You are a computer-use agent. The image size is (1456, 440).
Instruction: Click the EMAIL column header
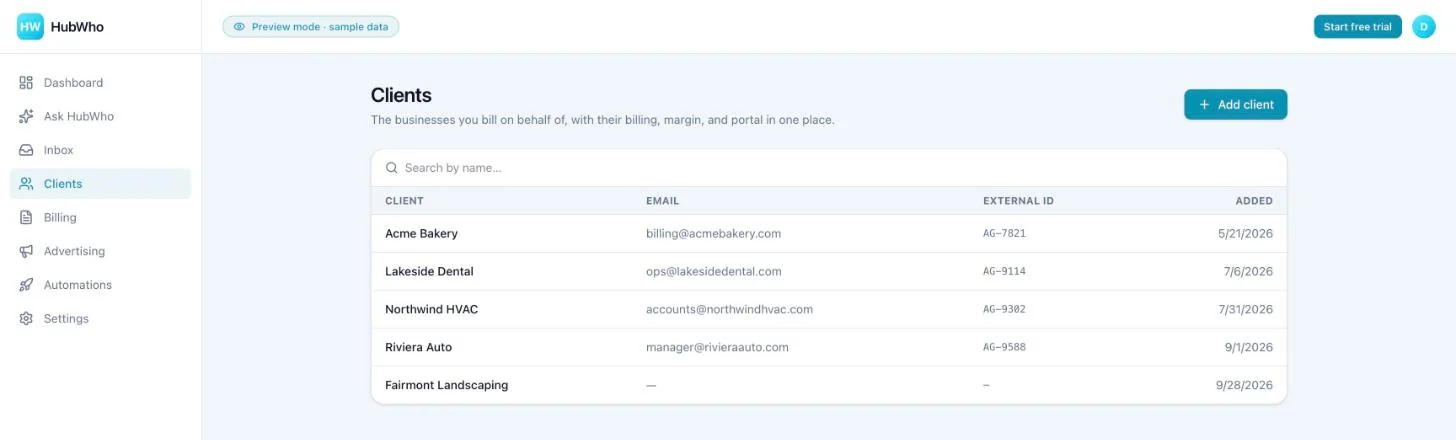[662, 201]
